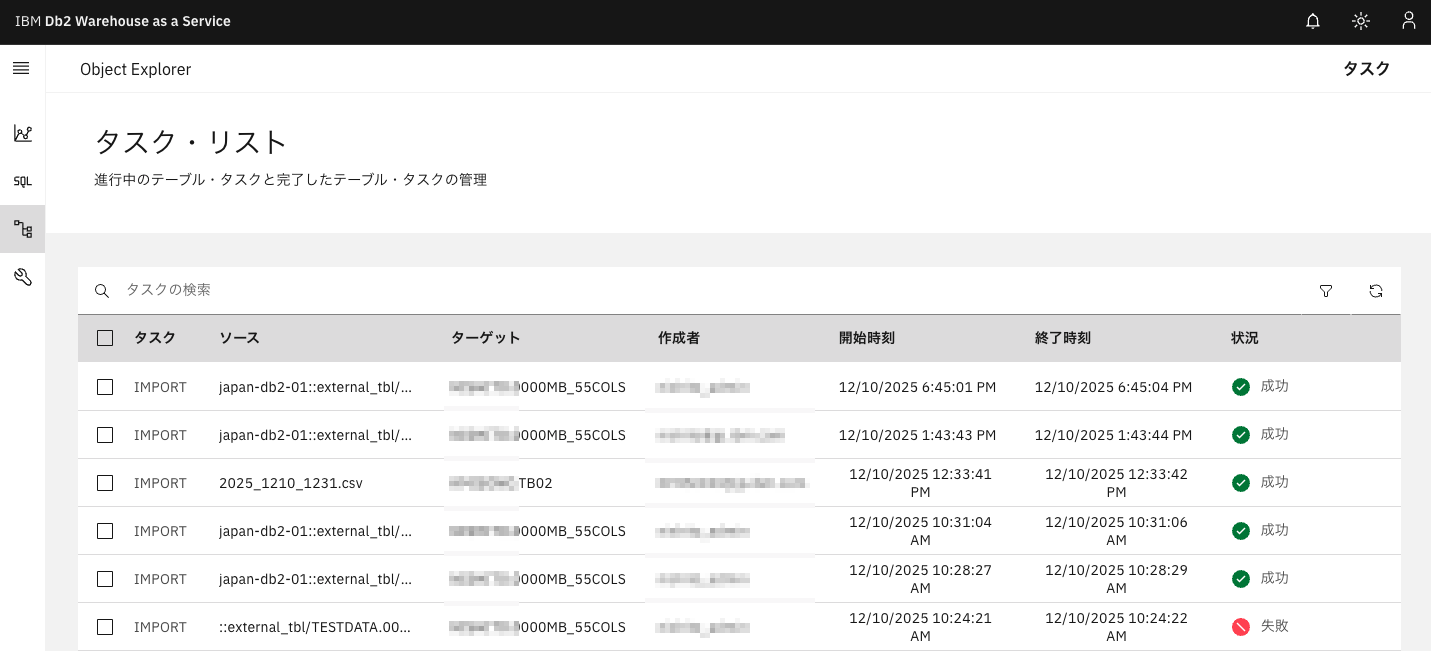The height and width of the screenshot is (651, 1431).
Task: Click the red failure icon for 10:24:21 task
Action: 1241,627
